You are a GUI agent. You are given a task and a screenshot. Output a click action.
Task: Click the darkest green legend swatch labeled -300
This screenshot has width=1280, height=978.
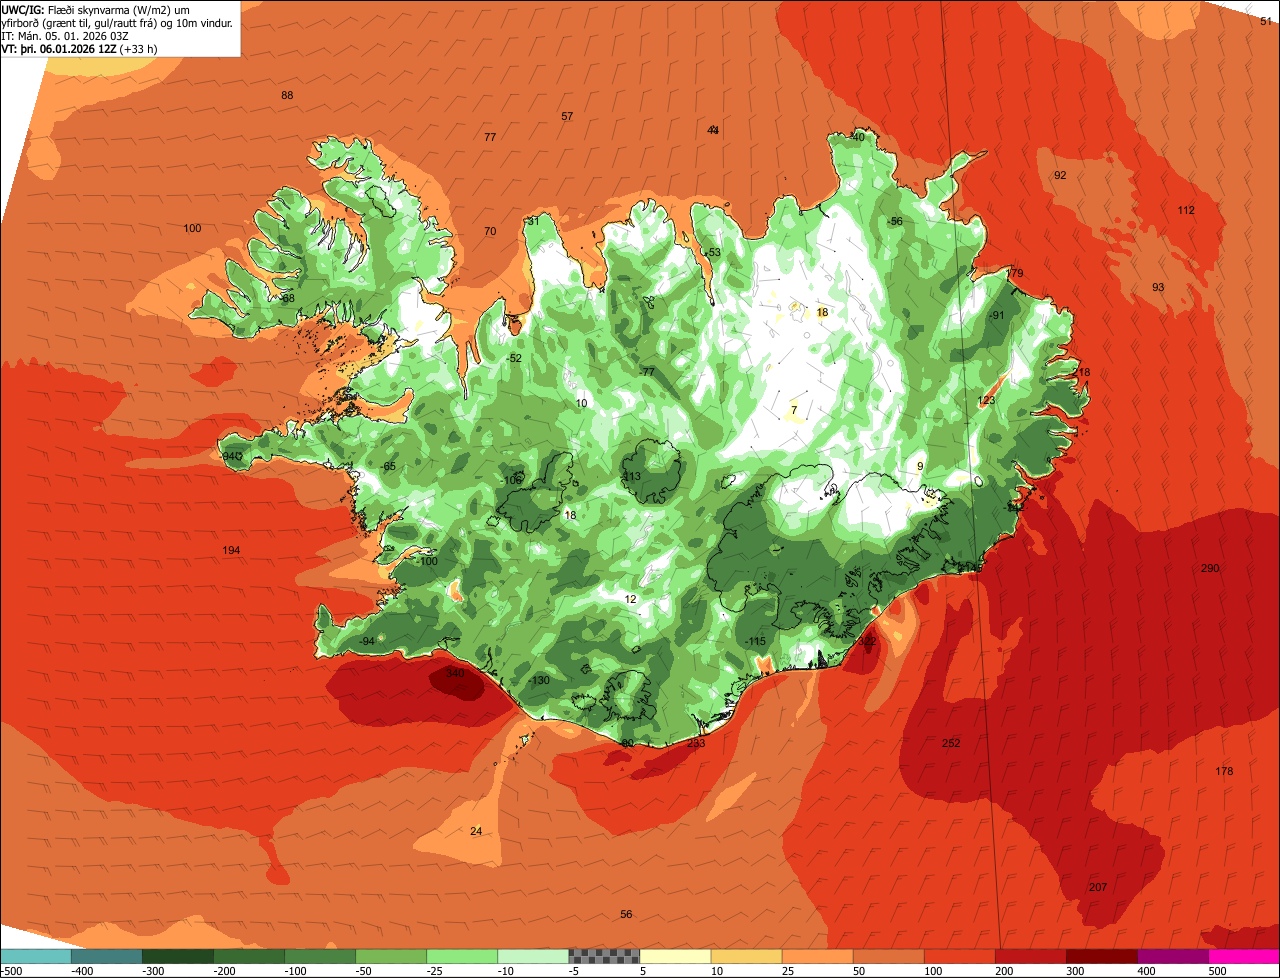tap(177, 956)
